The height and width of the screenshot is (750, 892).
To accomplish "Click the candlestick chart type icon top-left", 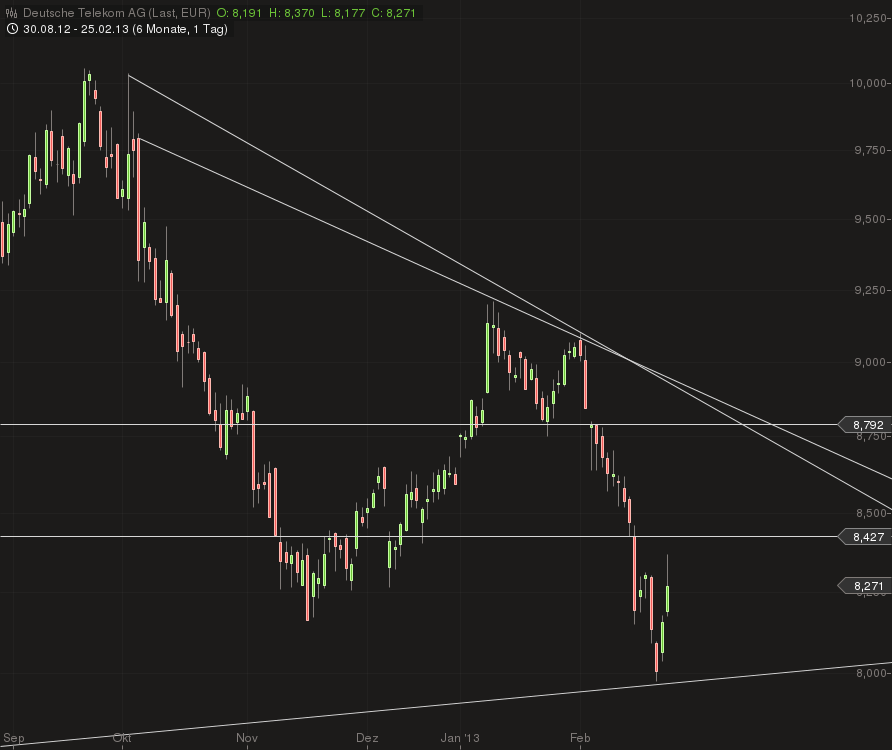I will coord(9,12).
